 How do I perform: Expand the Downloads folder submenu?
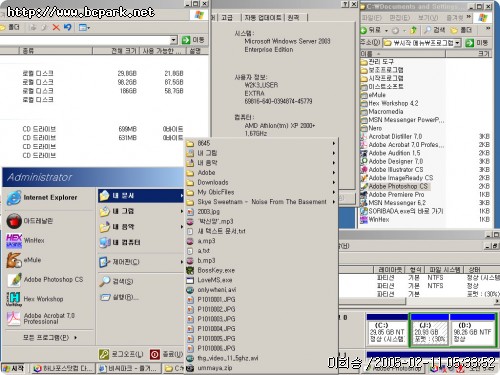tap(260, 182)
